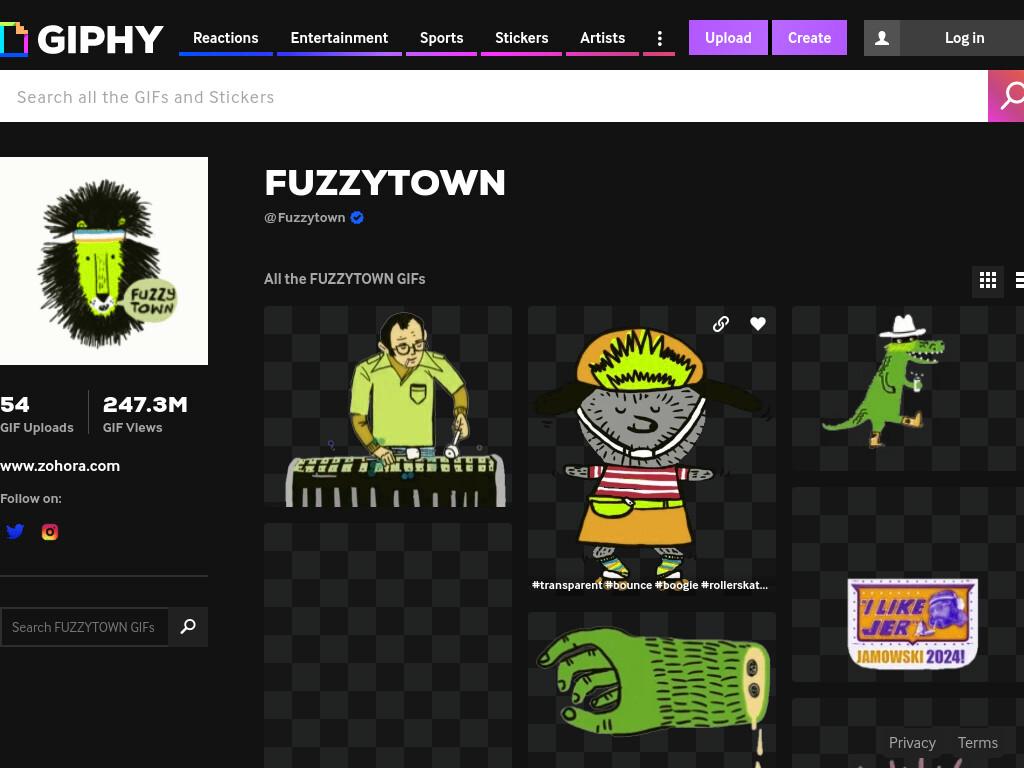Screen dimensions: 1024x768
Task: Click the user avatar icon beside Log in
Action: coord(882,38)
